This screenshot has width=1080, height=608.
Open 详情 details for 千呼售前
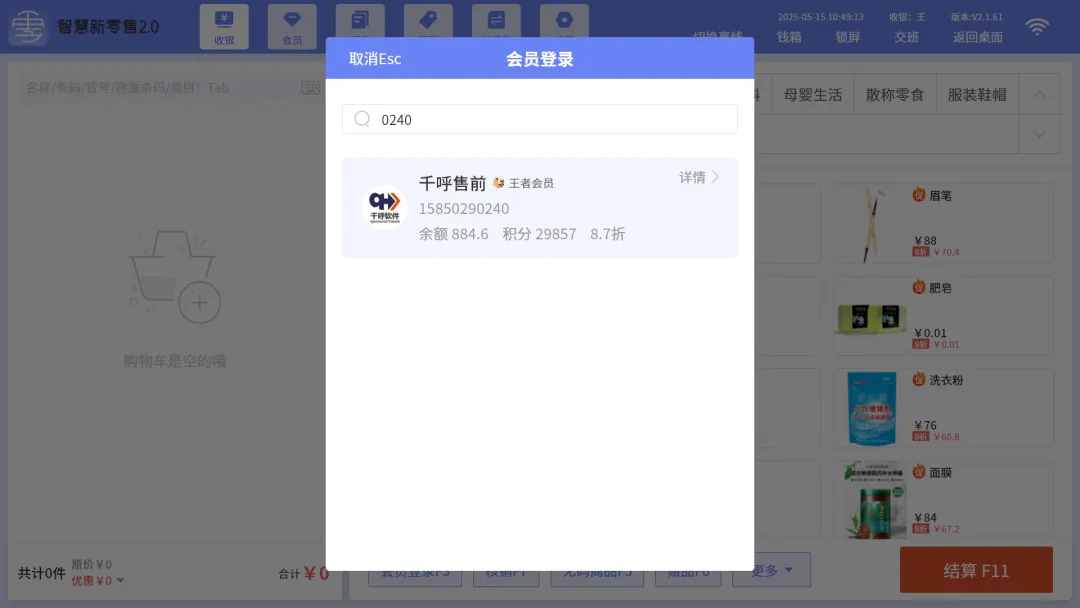699,177
